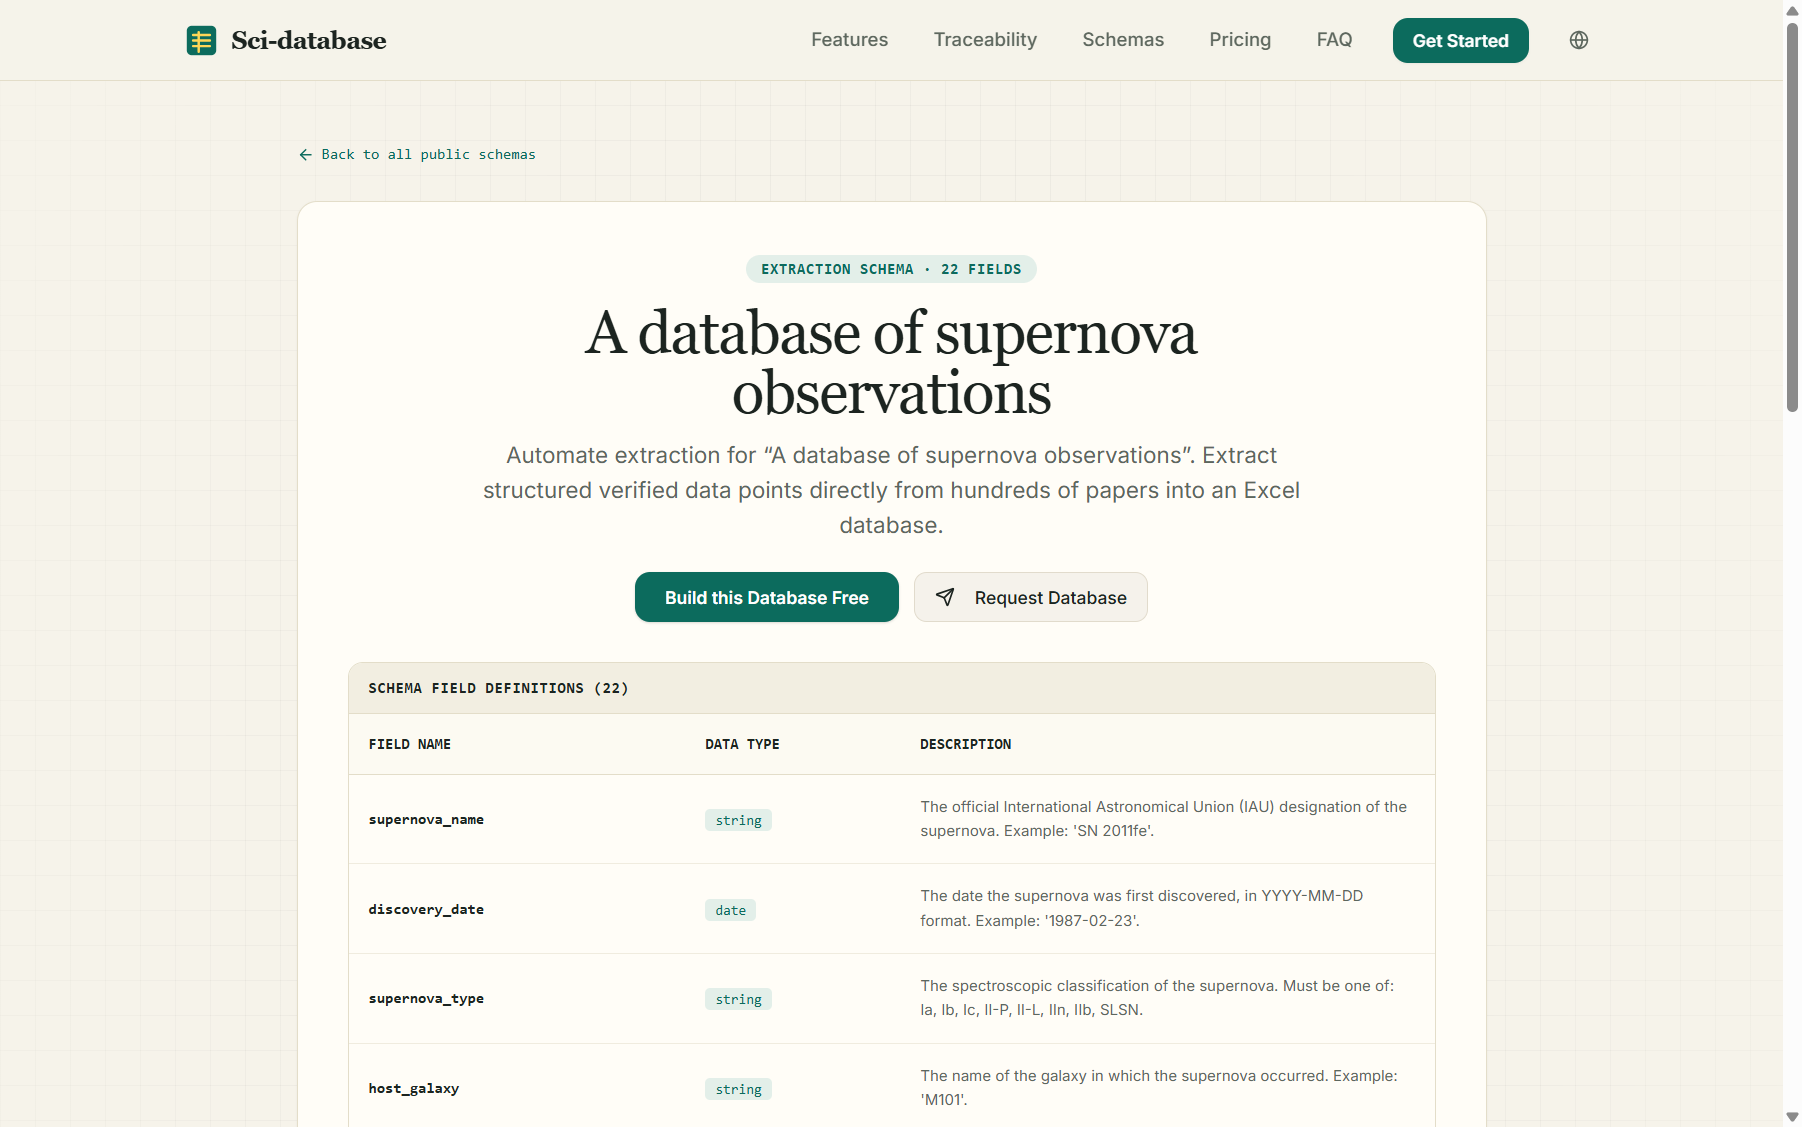Click Build this Database Free

tap(766, 597)
